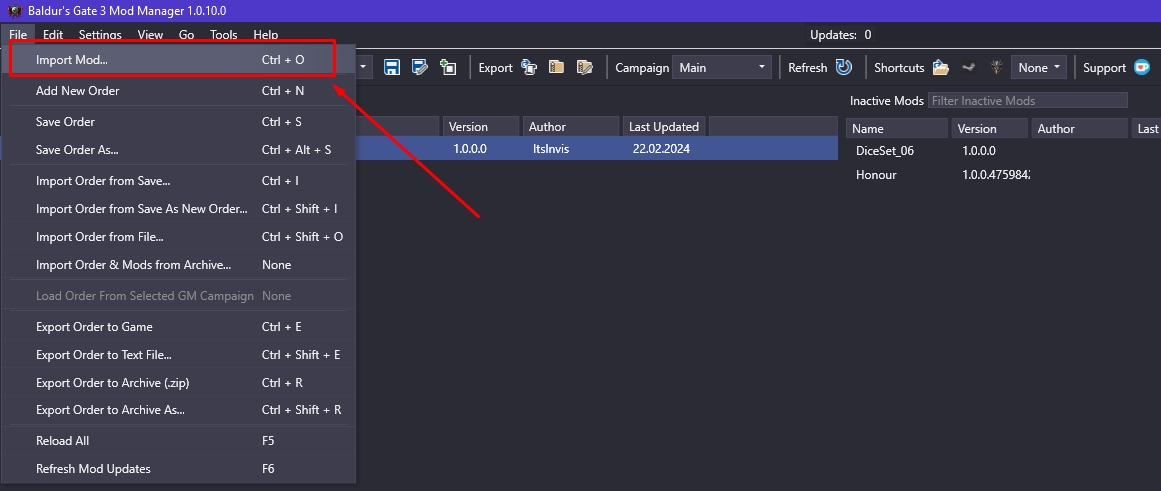Viewport: 1161px width, 491px height.
Task: Select Refresh Mod Updates entry
Action: (x=178, y=469)
